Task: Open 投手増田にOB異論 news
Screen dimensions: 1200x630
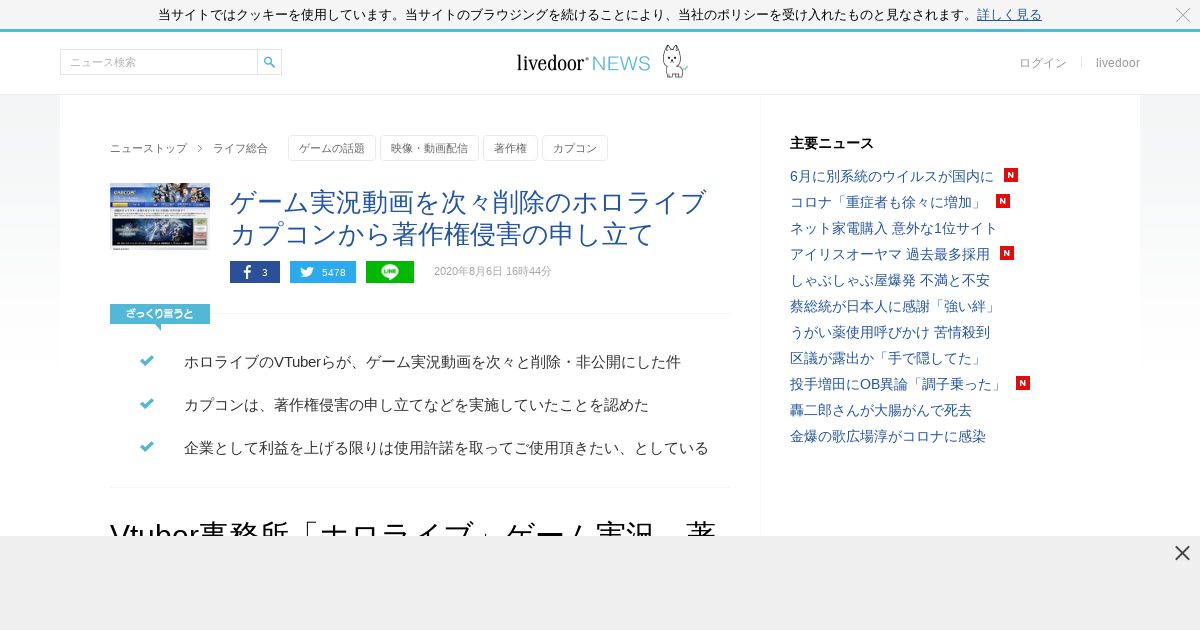Action: coord(898,384)
